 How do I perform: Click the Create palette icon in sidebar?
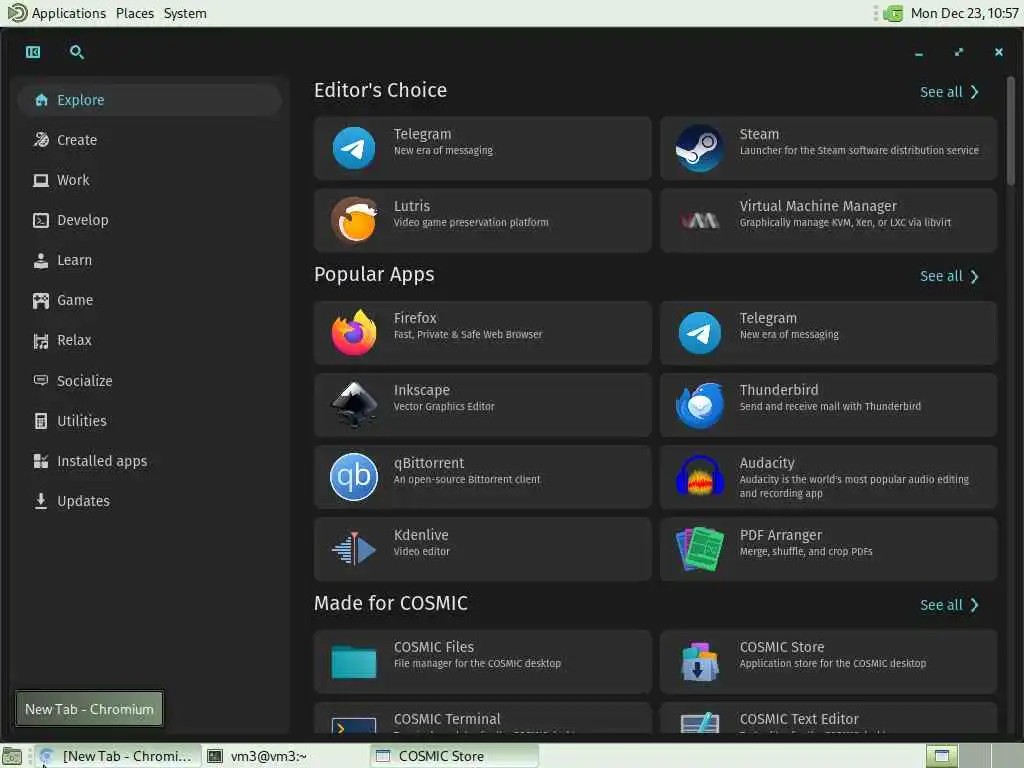(x=41, y=140)
